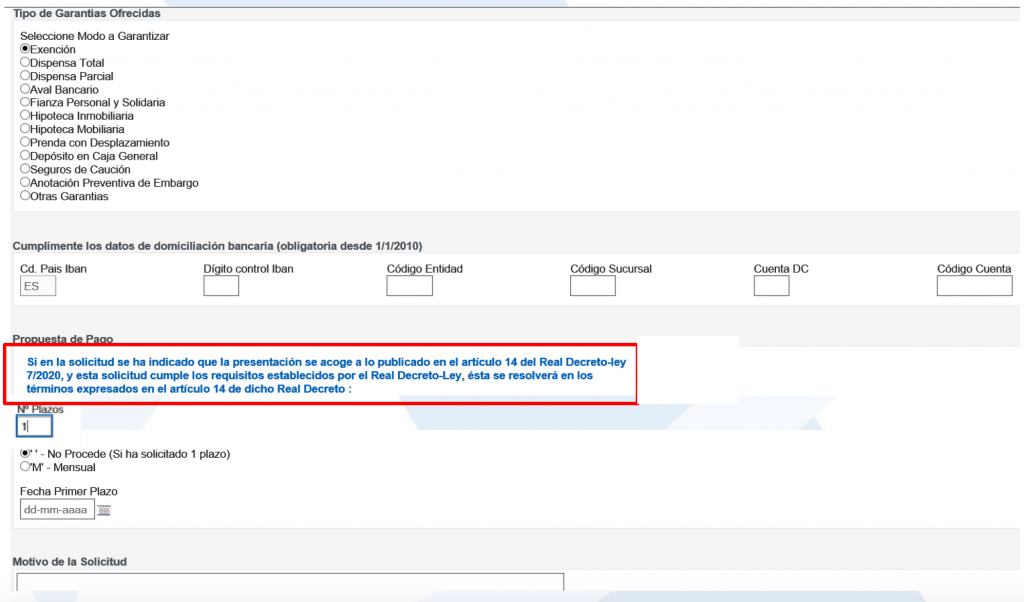Screen dimensions: 1024x602
Task: Select the 'M' - Mensual option
Action: tap(25, 466)
